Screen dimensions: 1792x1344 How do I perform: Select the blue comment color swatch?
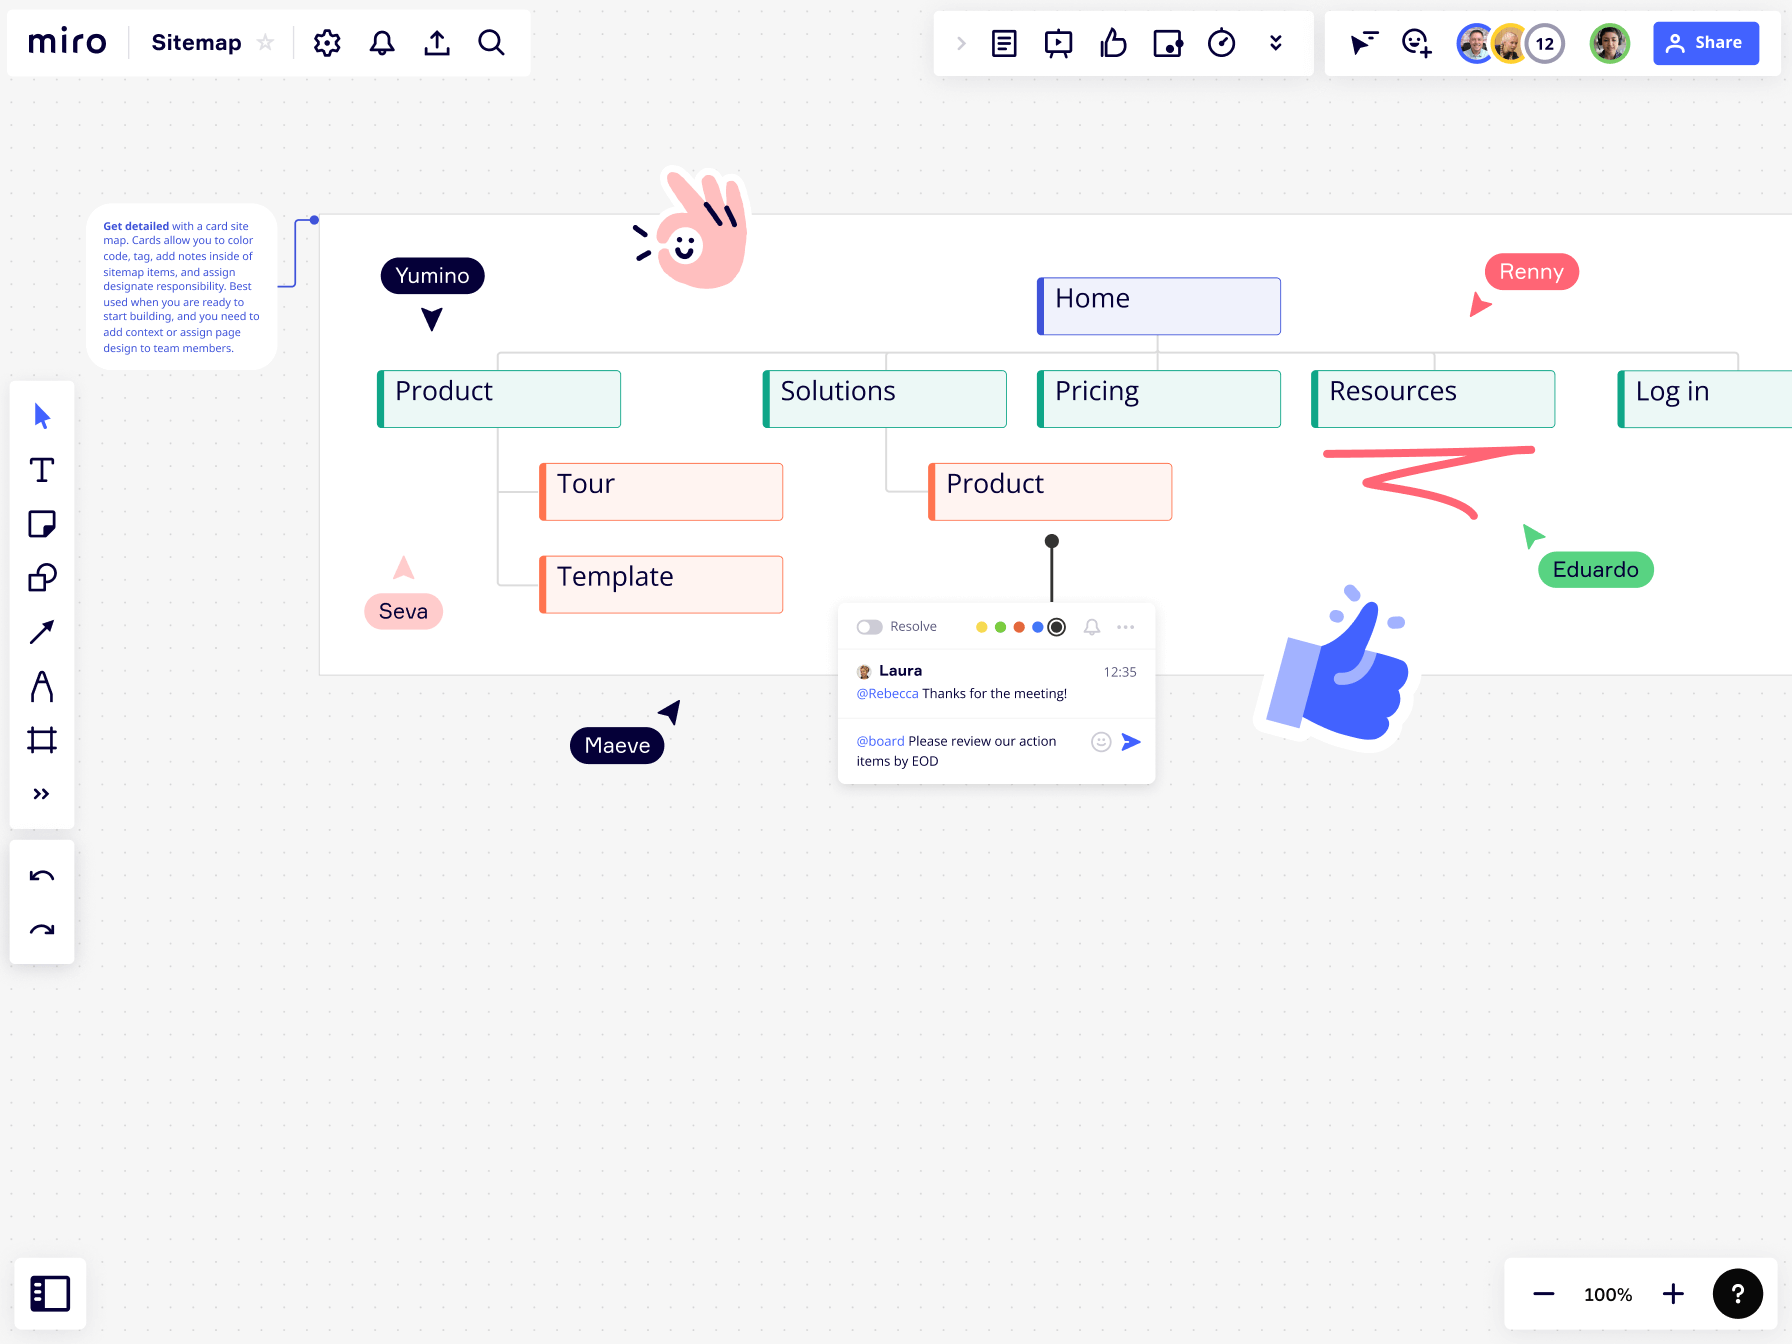[x=1037, y=627]
